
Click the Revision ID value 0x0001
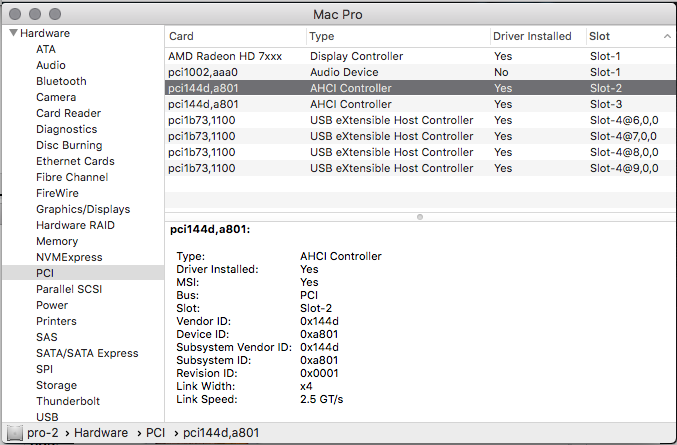click(x=319, y=373)
